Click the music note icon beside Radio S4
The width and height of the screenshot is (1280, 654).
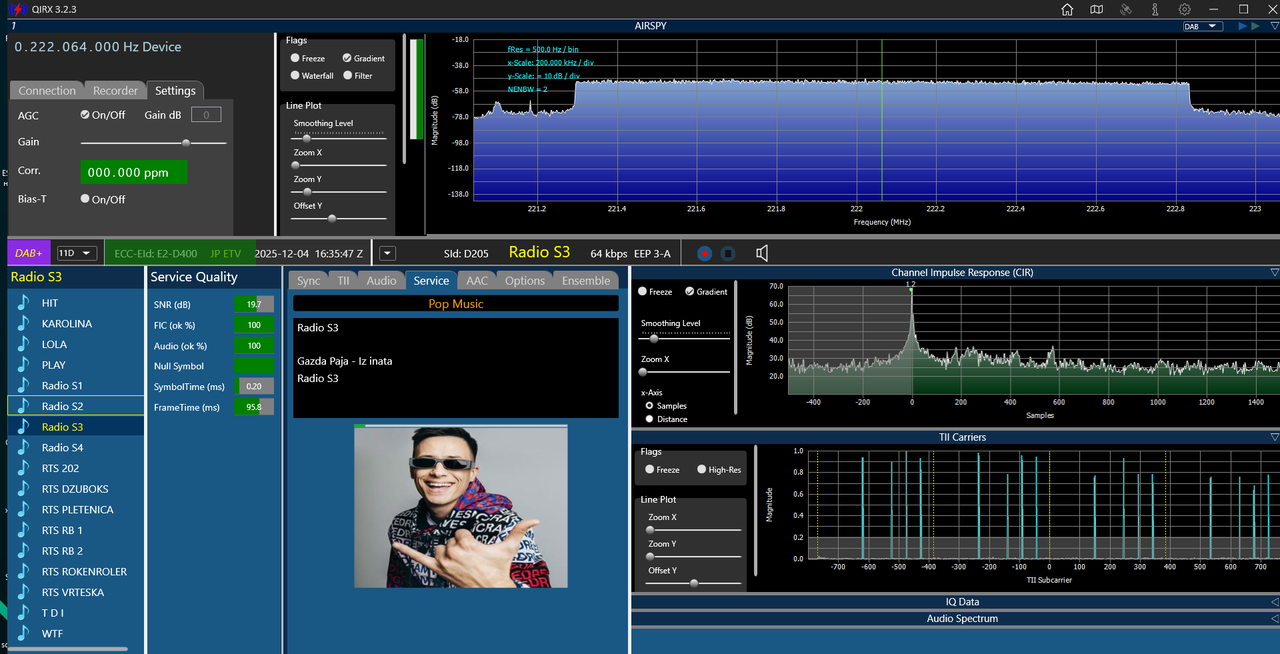(x=24, y=448)
